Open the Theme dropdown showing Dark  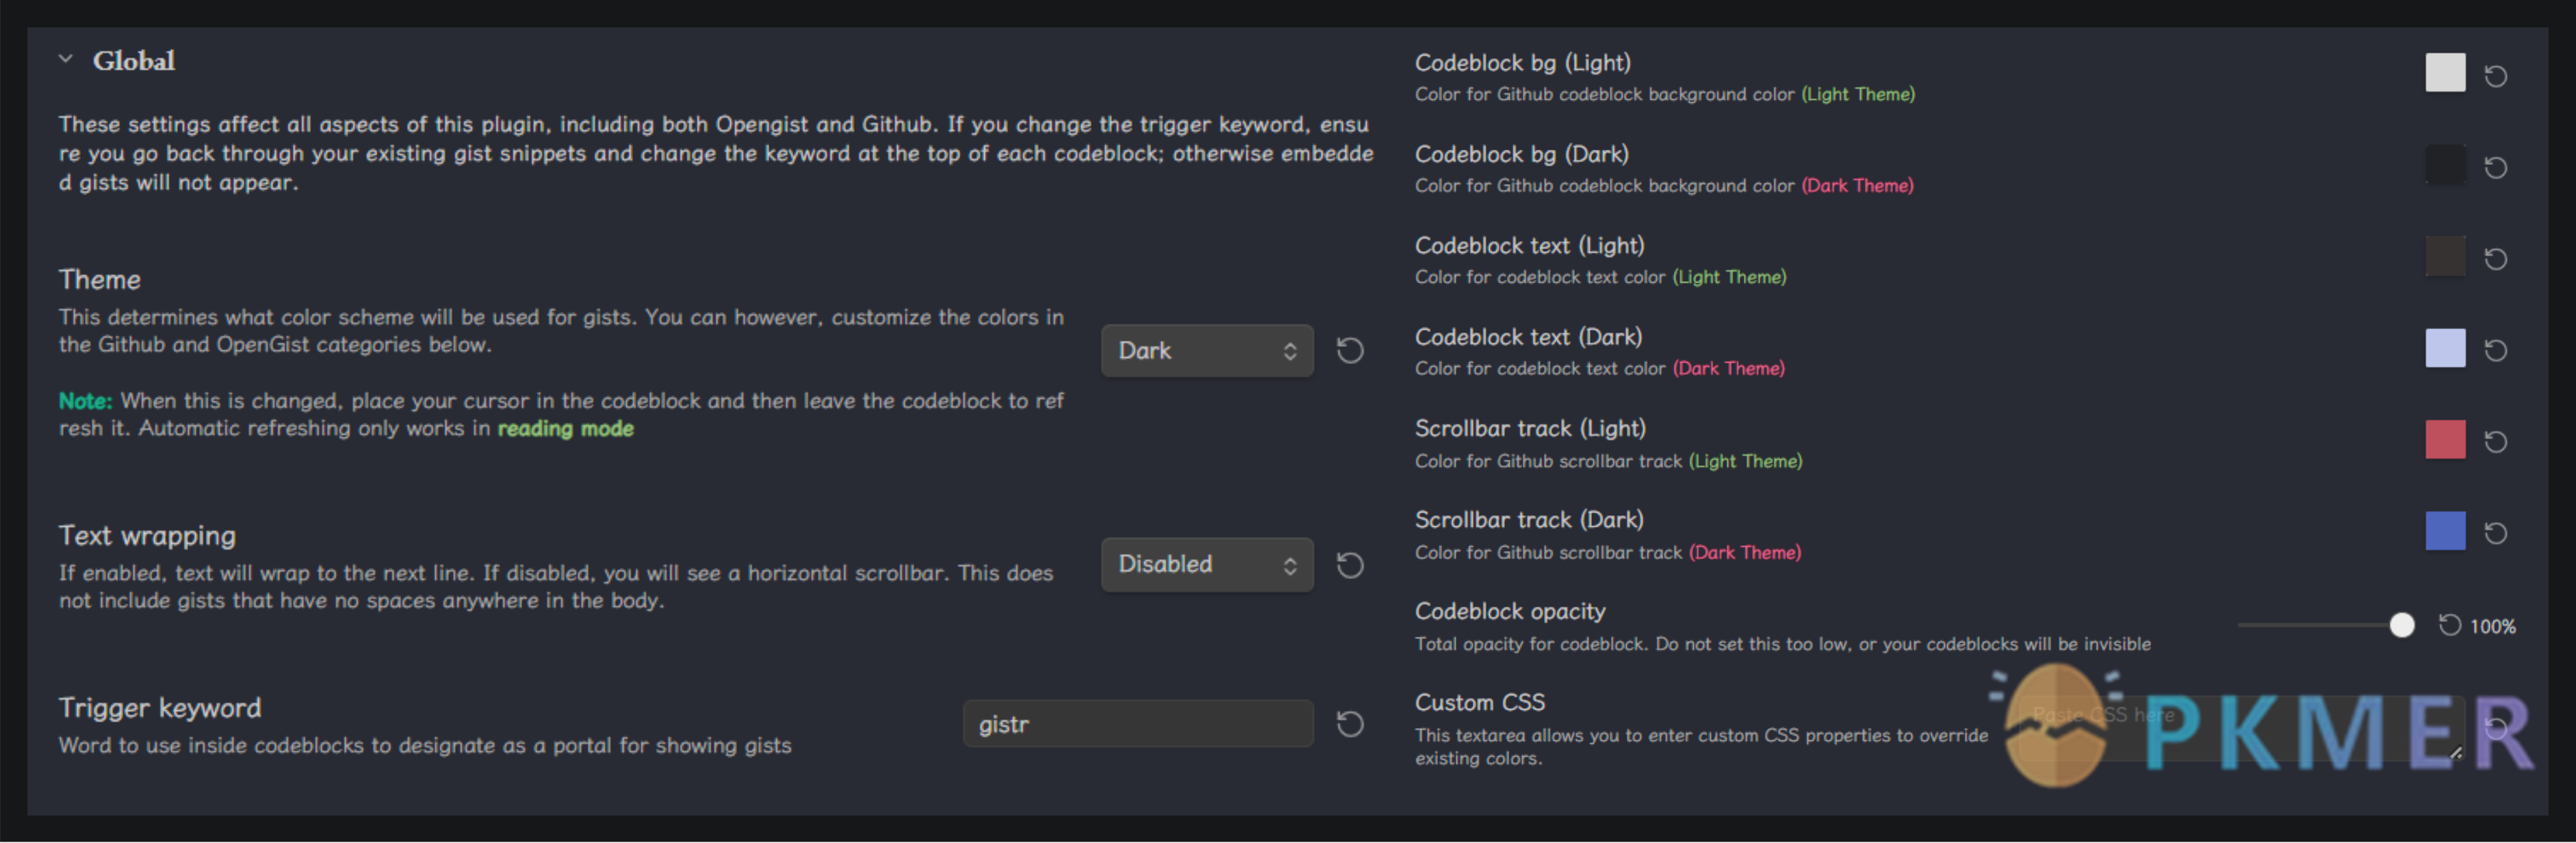[x=1207, y=351]
